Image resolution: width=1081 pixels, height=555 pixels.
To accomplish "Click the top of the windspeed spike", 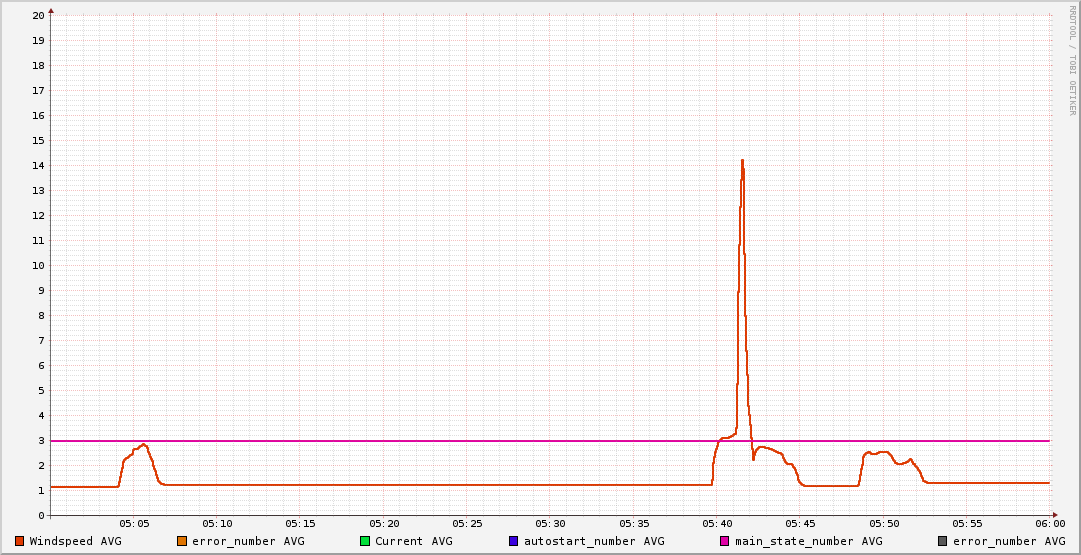I will click(x=742, y=160).
